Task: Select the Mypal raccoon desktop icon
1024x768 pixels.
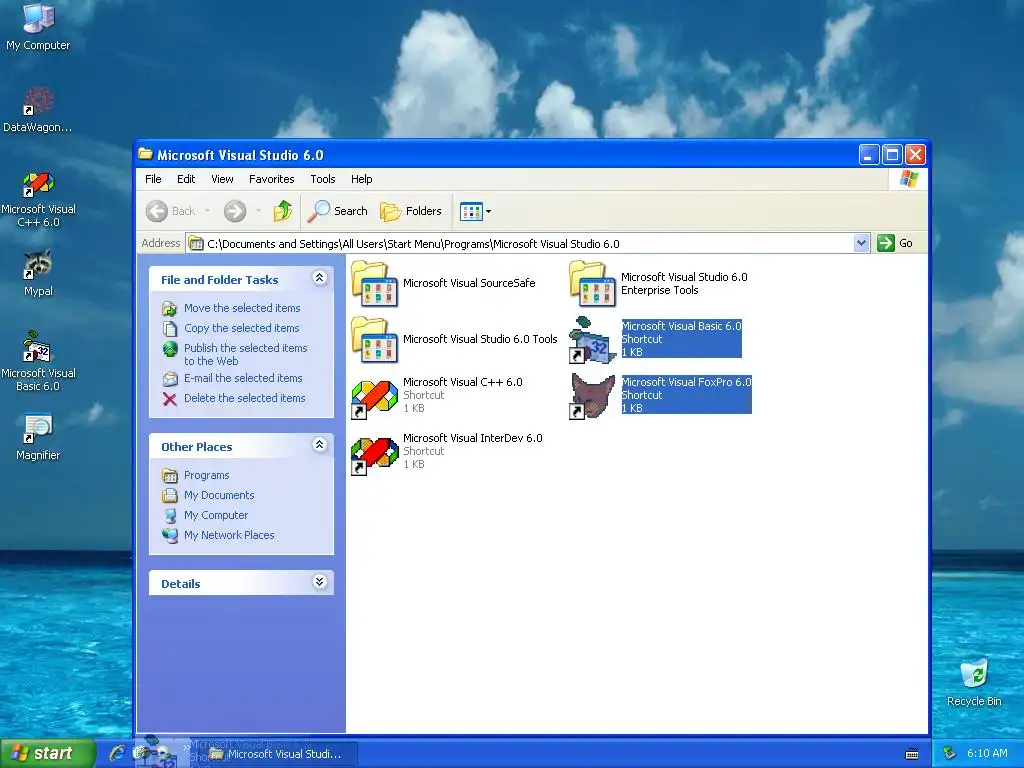Action: pos(38,272)
